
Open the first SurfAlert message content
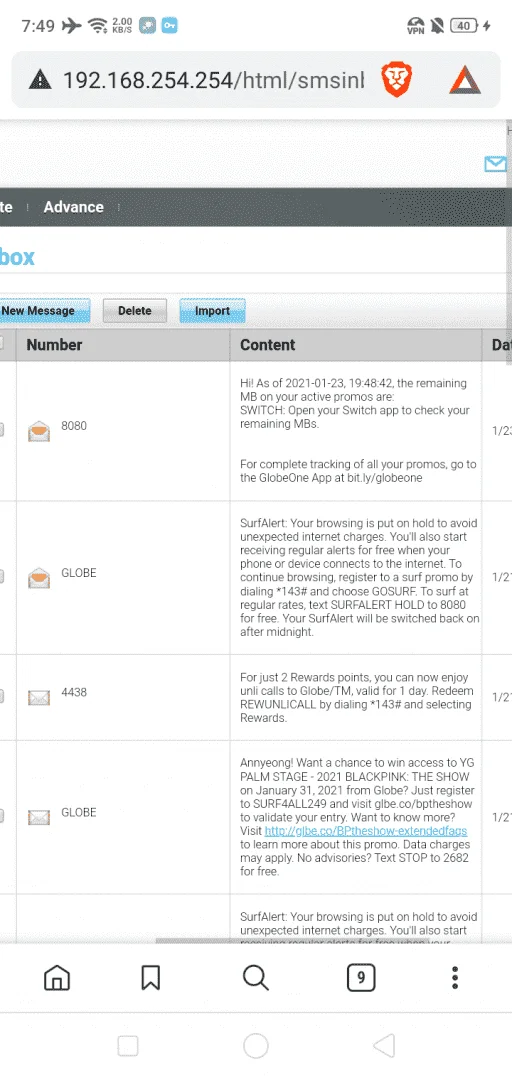[359, 577]
